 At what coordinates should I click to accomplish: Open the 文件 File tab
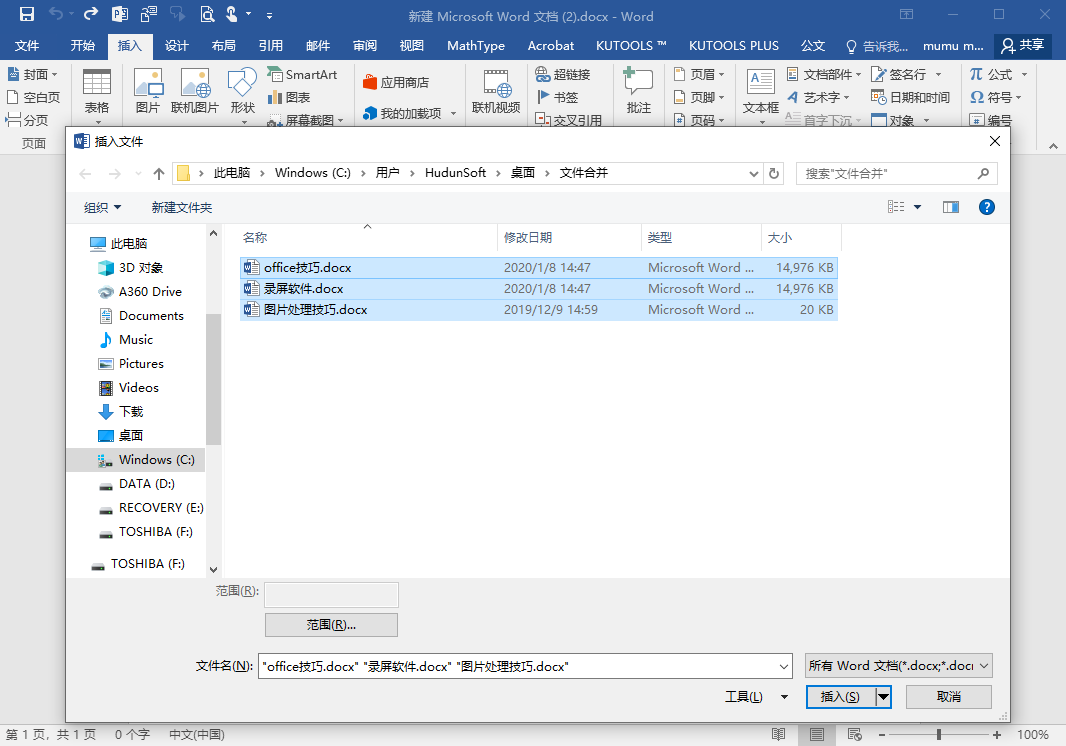tap(27, 46)
